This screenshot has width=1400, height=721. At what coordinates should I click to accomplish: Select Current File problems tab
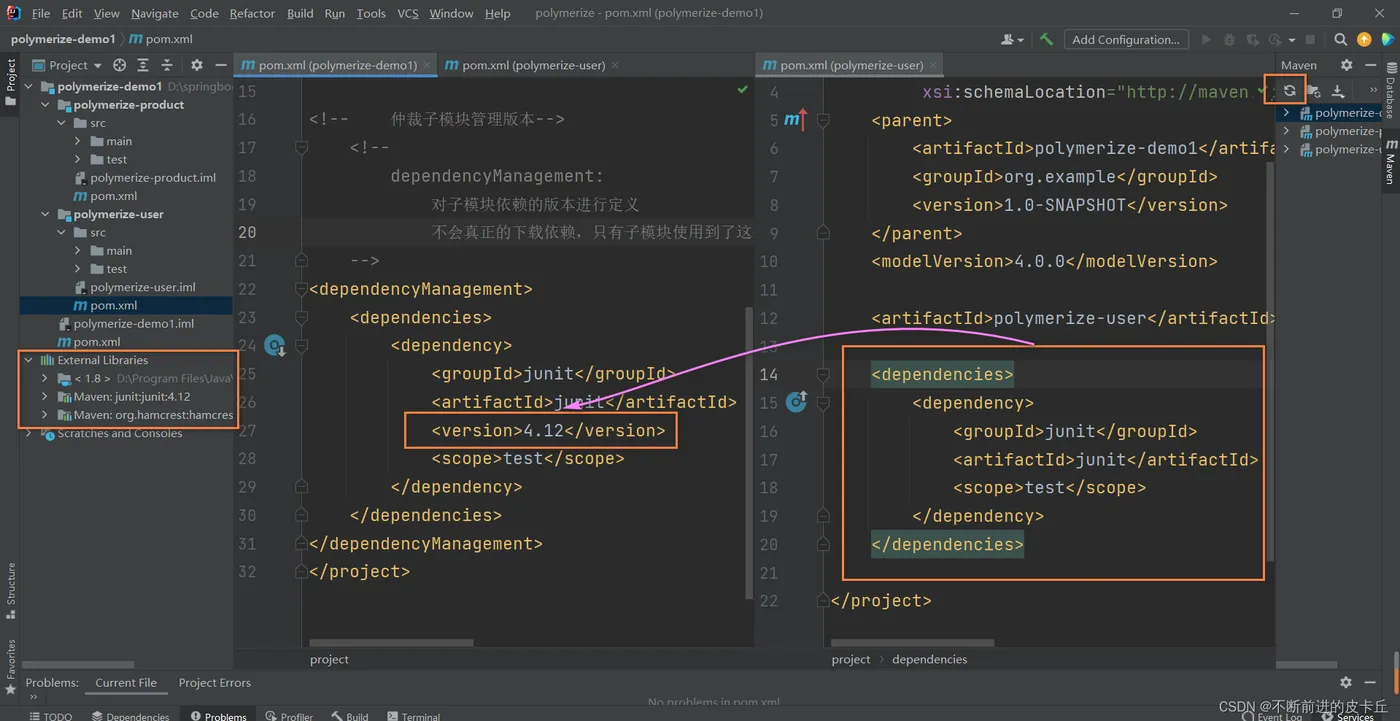click(x=126, y=683)
